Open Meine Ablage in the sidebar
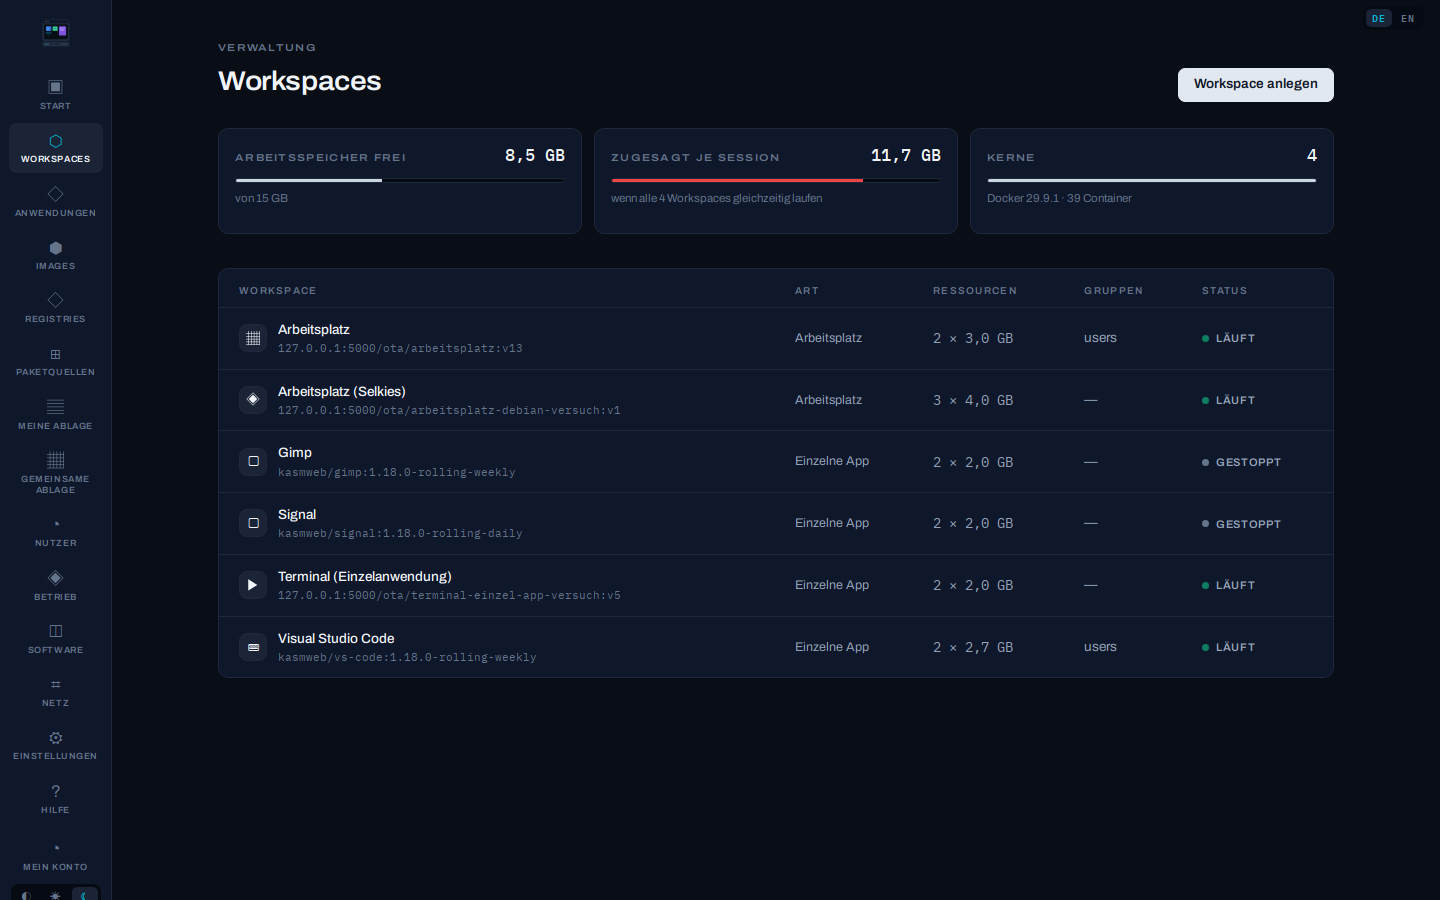The width and height of the screenshot is (1440, 900). [56, 415]
